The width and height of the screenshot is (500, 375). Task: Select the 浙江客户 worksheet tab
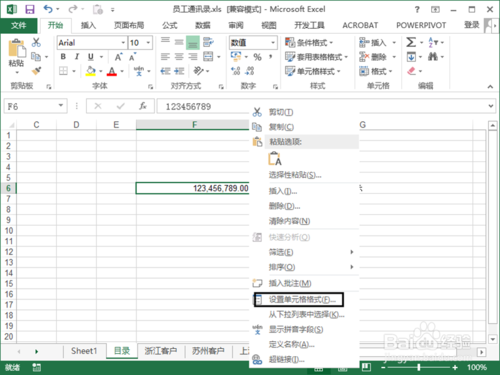(161, 351)
